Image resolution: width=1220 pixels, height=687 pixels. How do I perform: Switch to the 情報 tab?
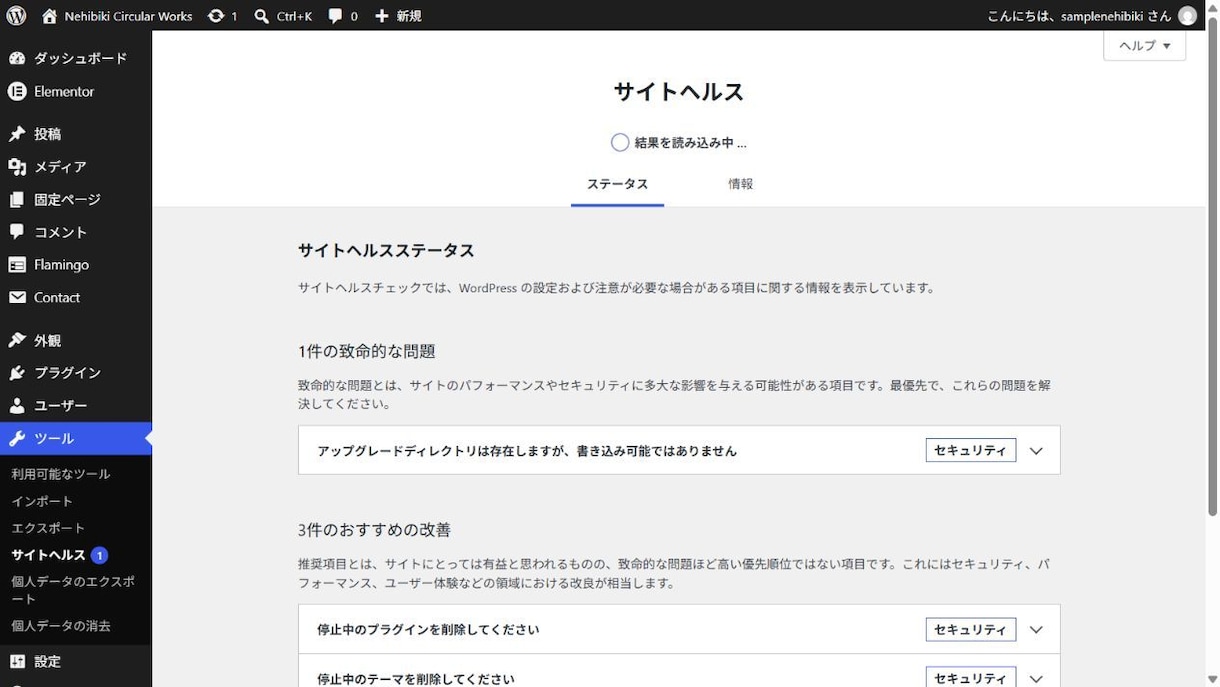tap(741, 184)
